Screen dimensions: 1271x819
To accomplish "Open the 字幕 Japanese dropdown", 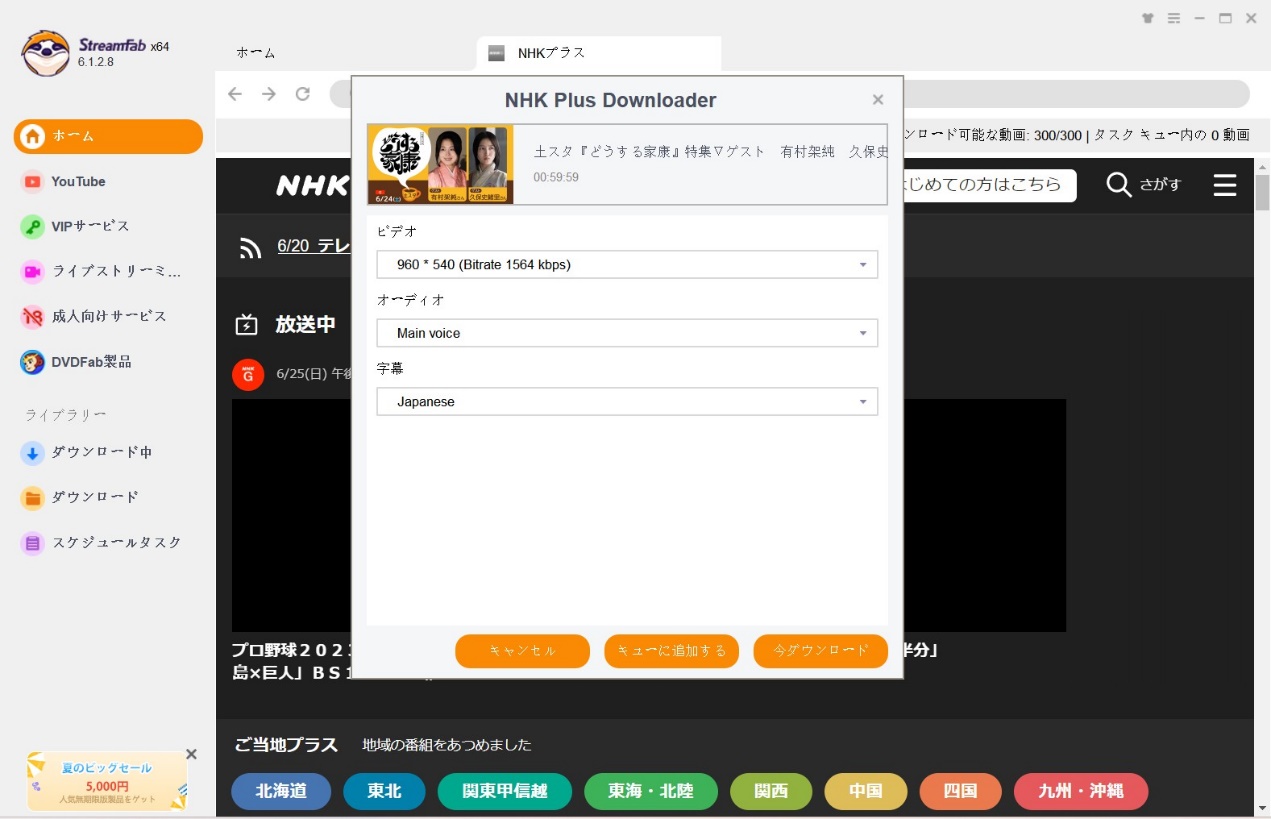I will click(x=627, y=401).
